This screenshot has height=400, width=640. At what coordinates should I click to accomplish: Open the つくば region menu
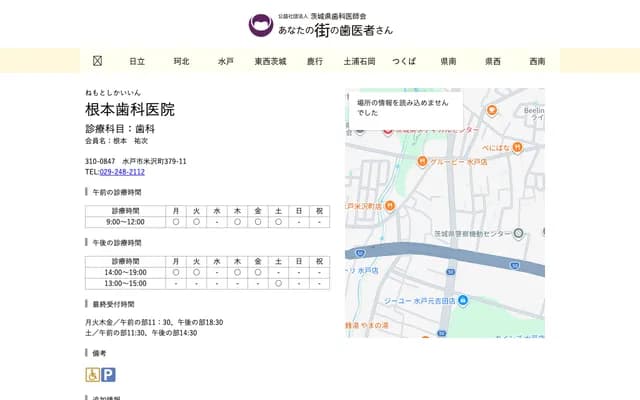click(404, 61)
